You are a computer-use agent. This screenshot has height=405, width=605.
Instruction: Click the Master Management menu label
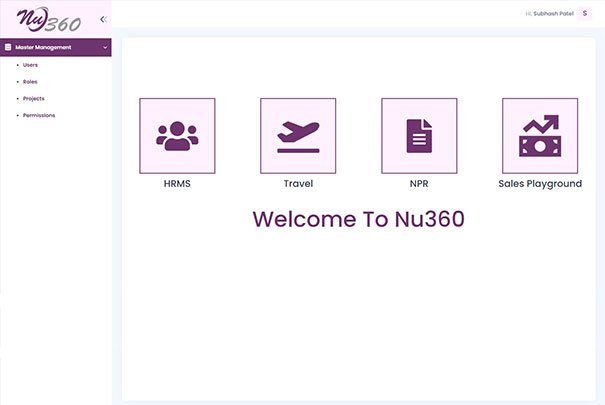43,47
